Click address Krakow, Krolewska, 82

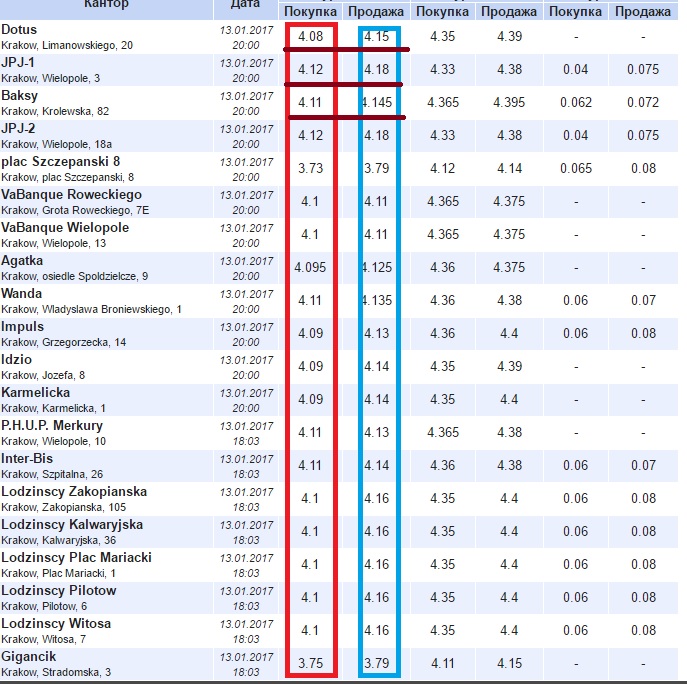coord(55,111)
